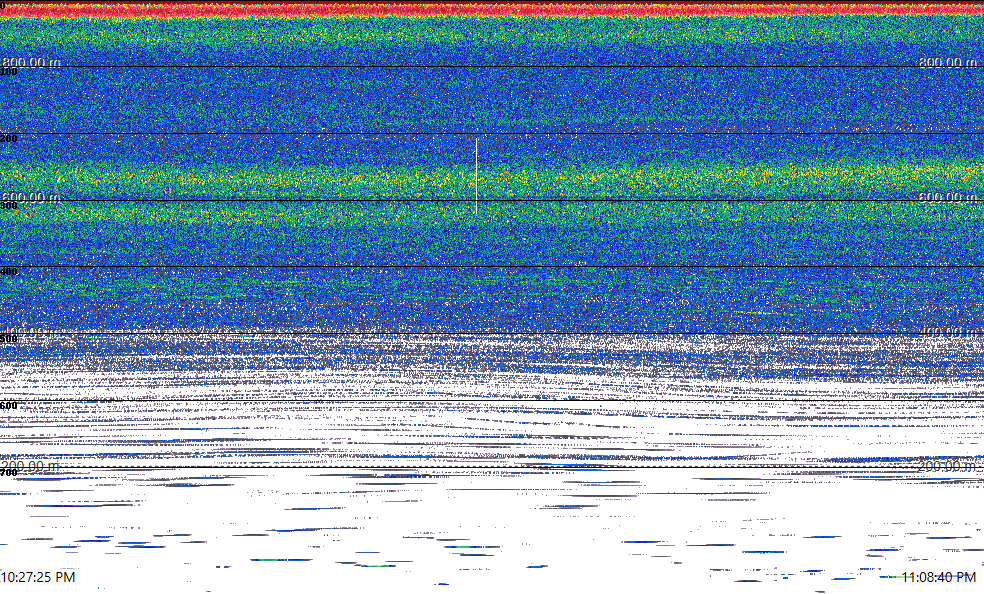This screenshot has width=984, height=594.
Task: Click the left-side 800.00 m range label
Action: (x=31, y=62)
